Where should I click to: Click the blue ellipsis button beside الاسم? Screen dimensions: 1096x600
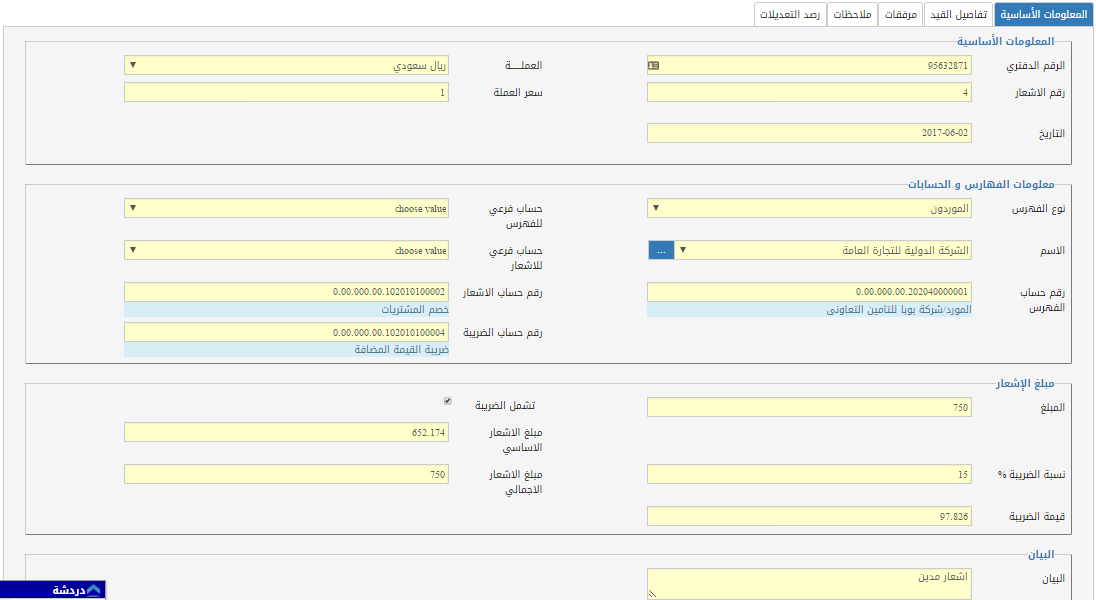(x=661, y=250)
